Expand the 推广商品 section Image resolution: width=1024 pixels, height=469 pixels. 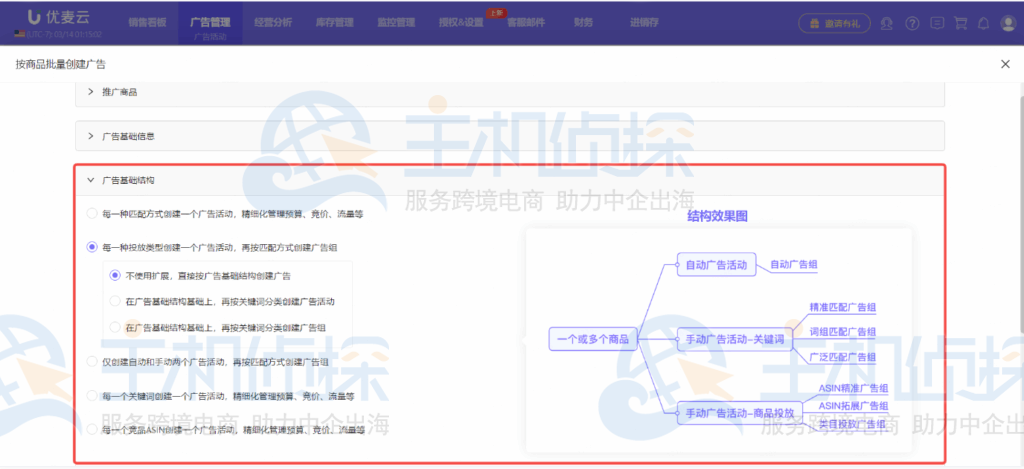[509, 92]
